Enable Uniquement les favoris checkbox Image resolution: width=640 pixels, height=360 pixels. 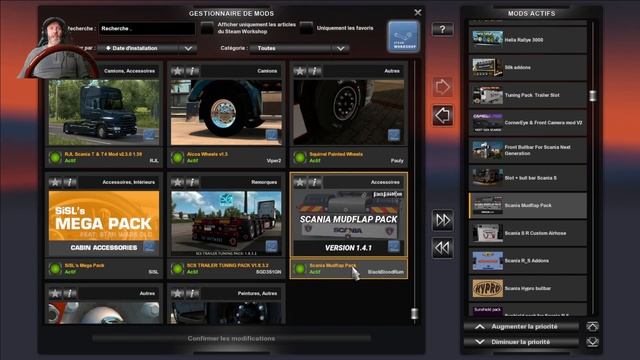coord(306,28)
